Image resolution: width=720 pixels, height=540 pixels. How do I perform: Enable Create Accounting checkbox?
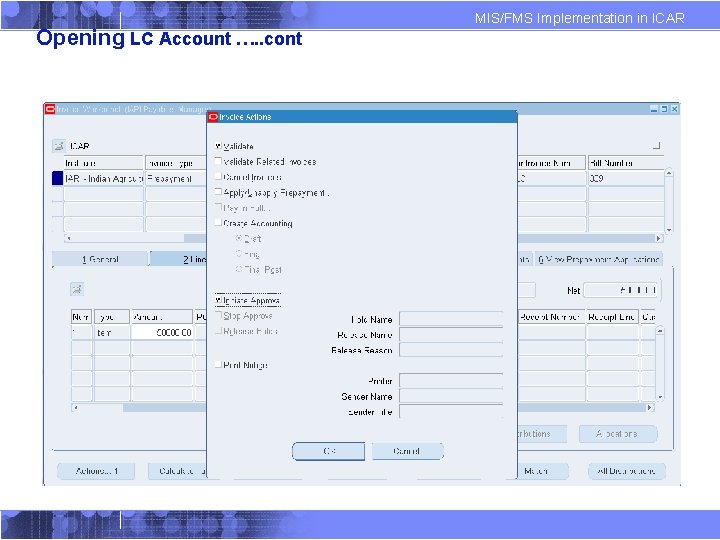[x=219, y=223]
